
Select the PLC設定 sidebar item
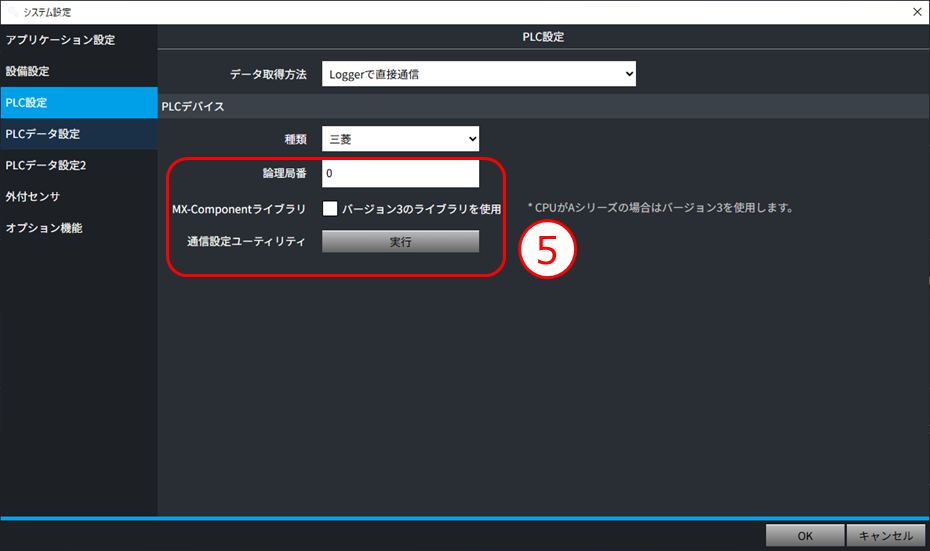[27, 103]
